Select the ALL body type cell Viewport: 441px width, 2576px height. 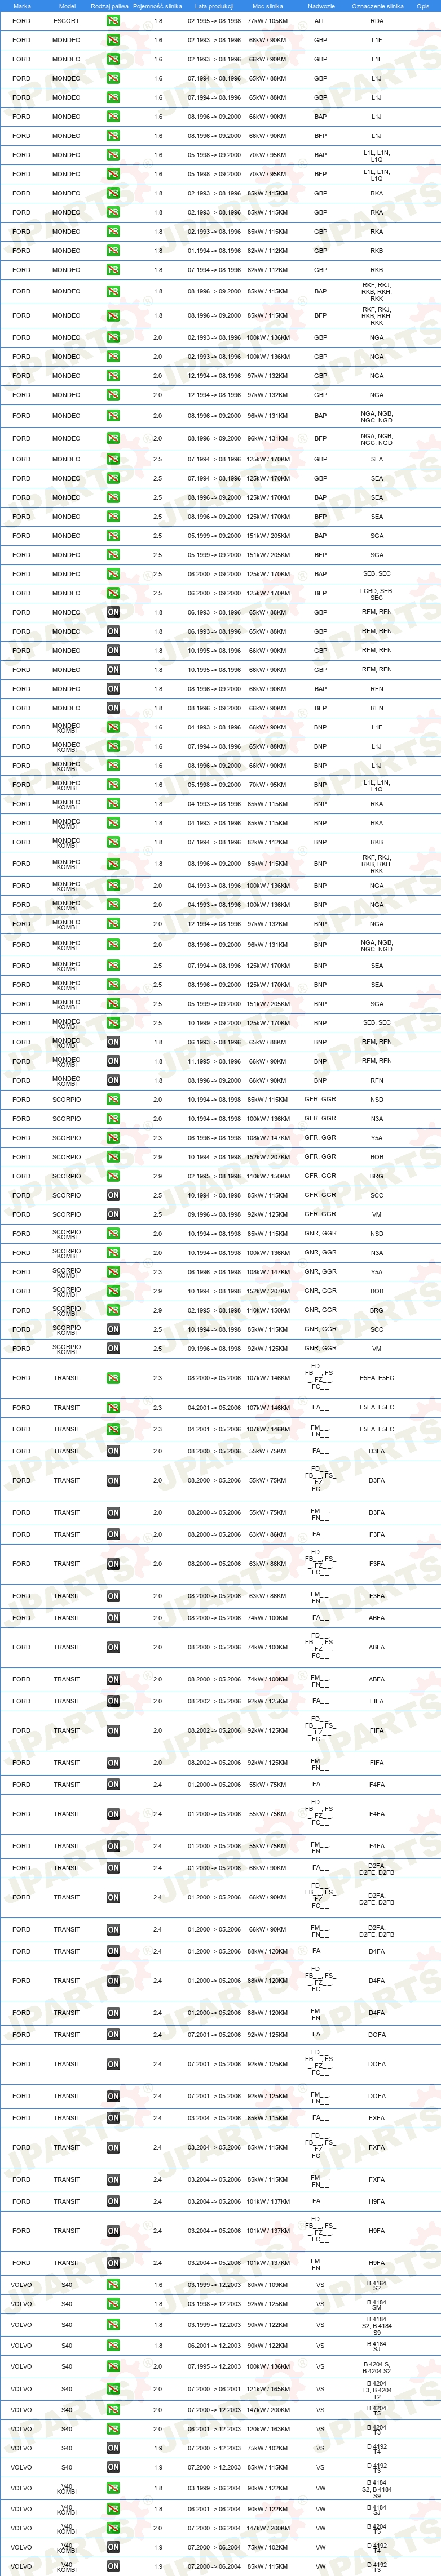tap(320, 20)
